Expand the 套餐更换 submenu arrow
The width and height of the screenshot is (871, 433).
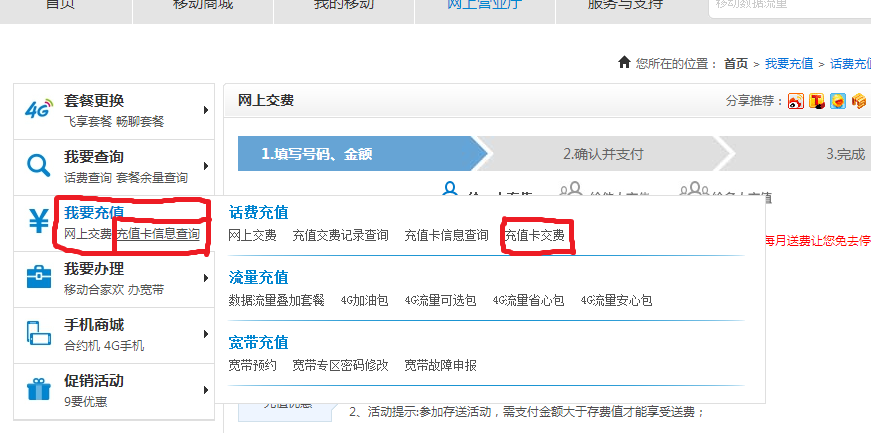coord(206,110)
